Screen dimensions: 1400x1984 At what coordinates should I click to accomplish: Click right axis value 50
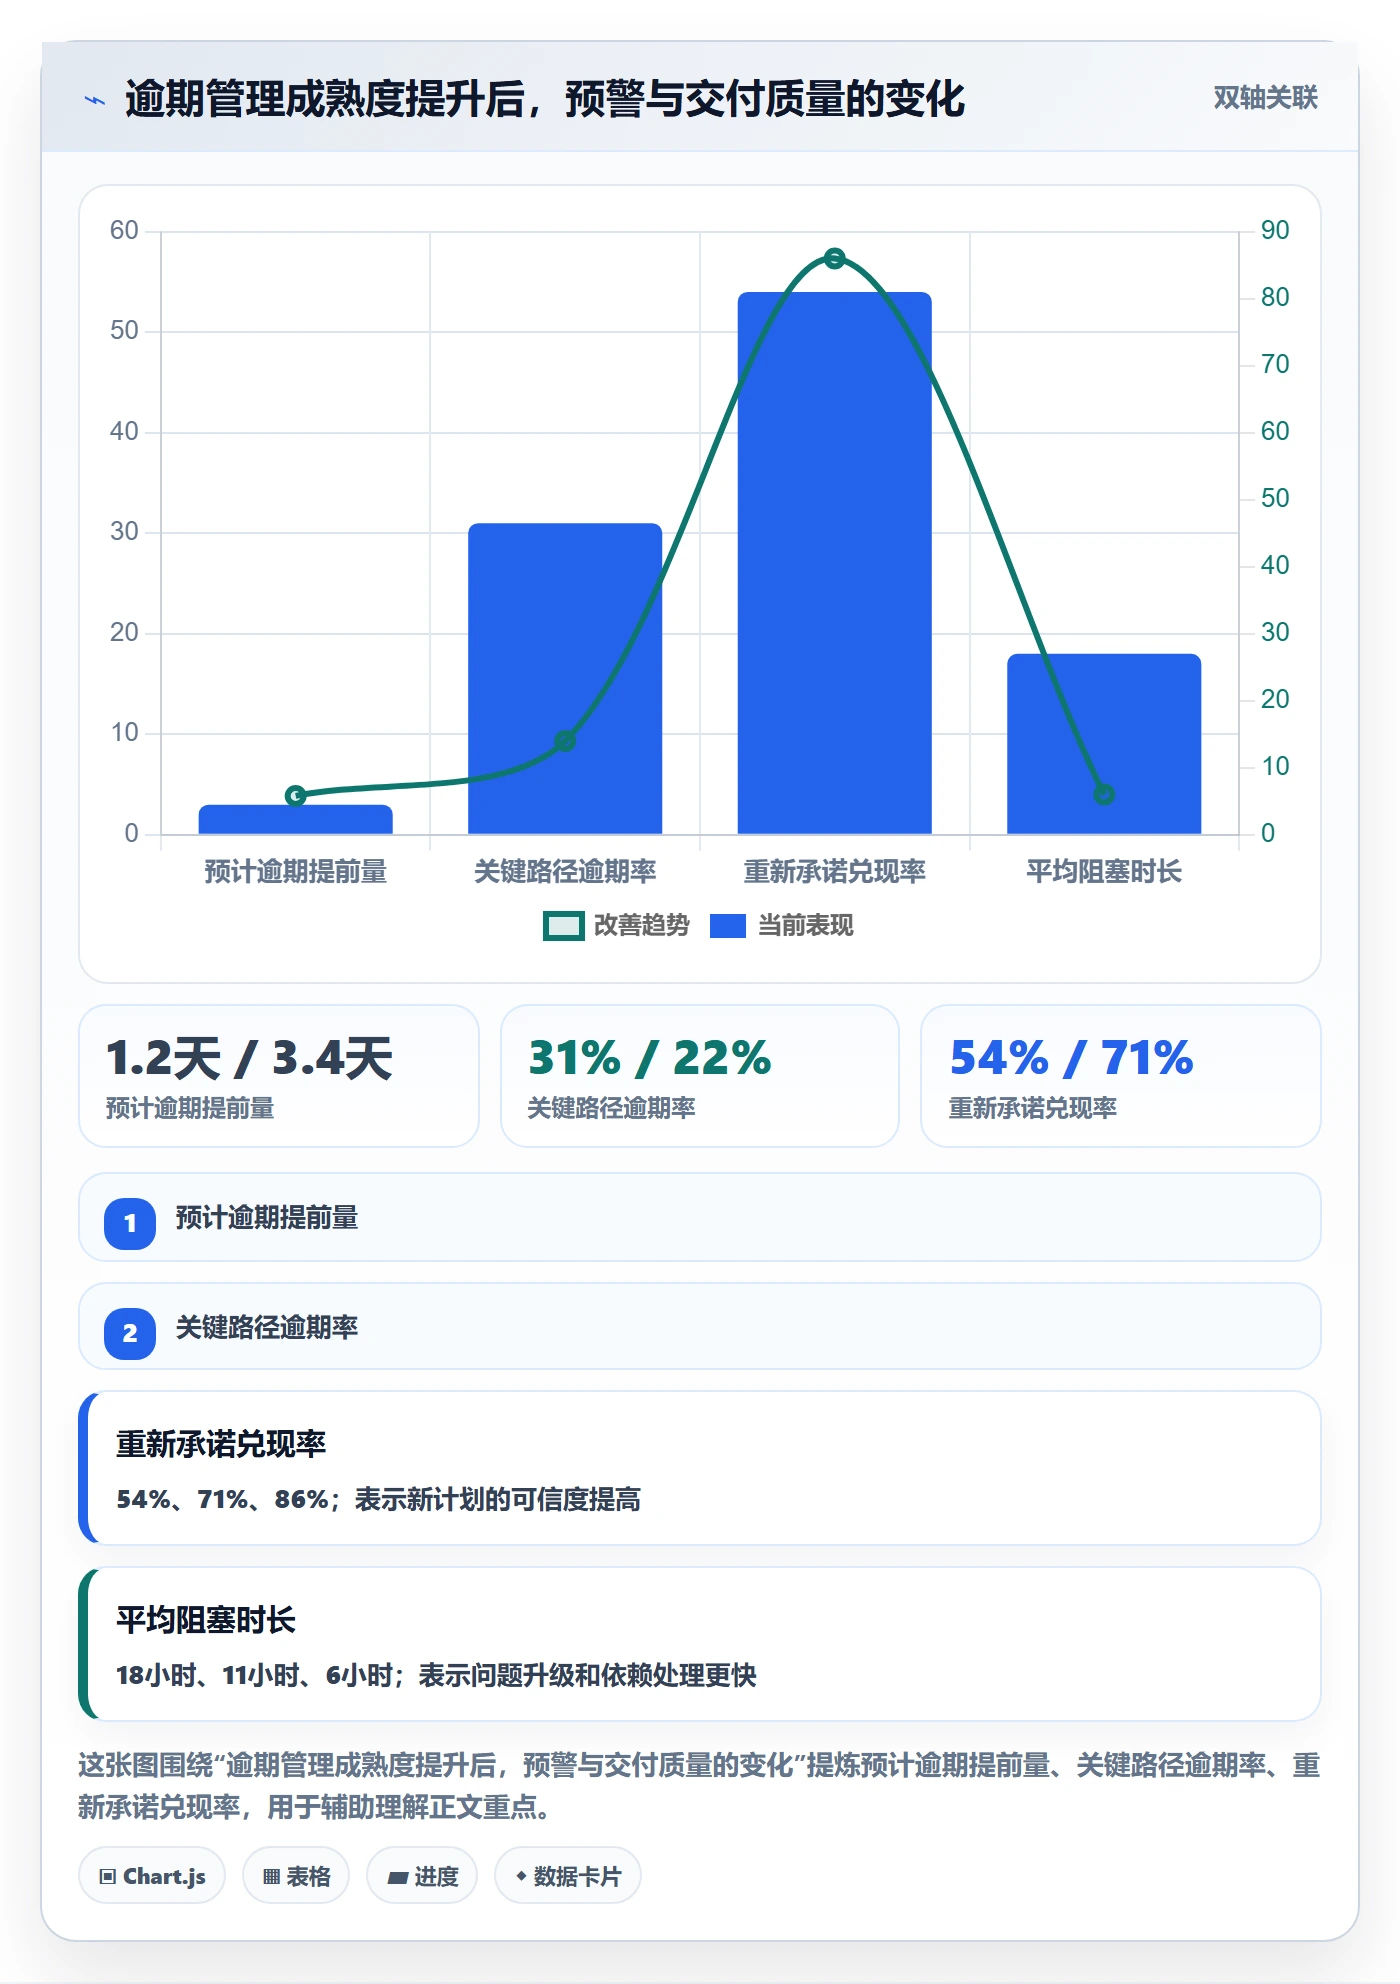[1275, 498]
